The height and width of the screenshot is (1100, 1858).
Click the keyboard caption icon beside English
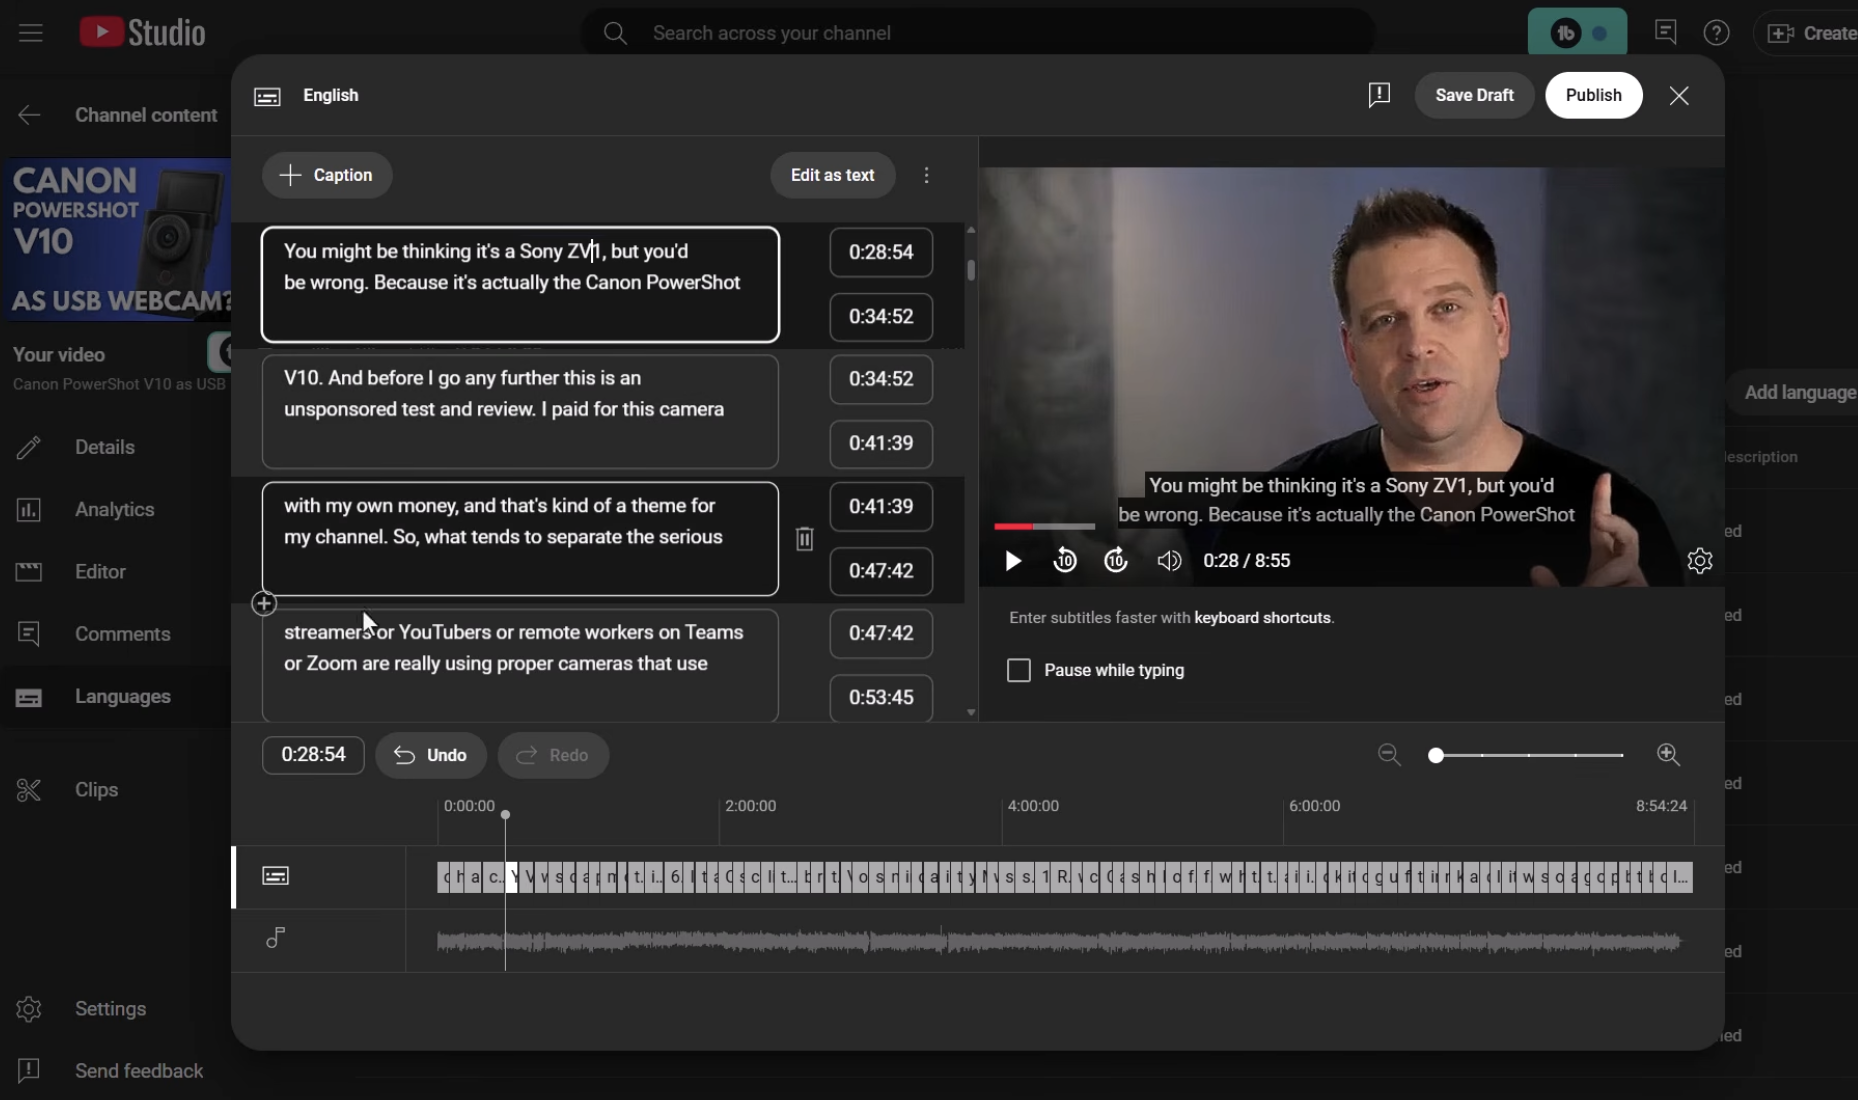coord(267,96)
